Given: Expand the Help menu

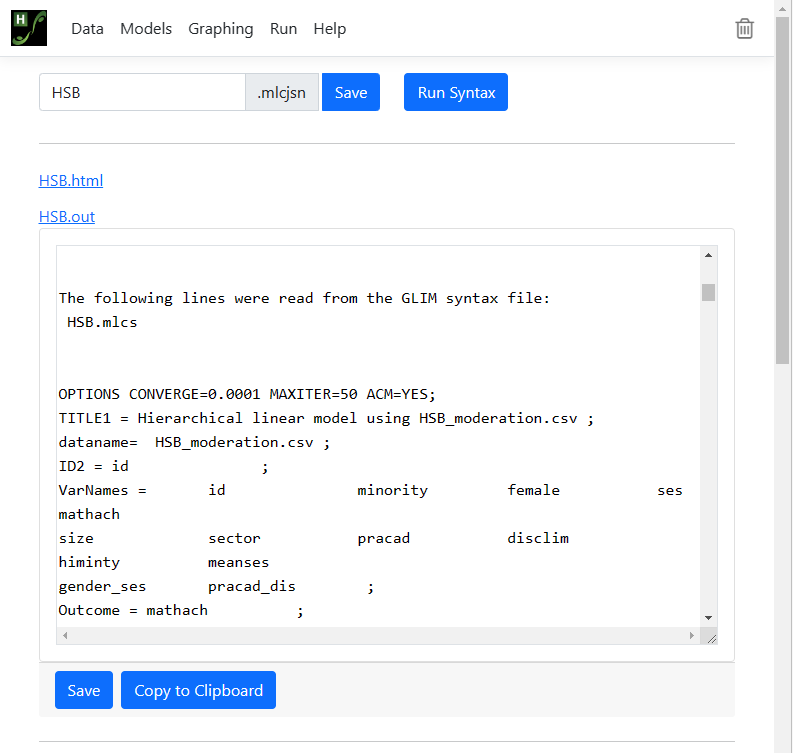Looking at the screenshot, I should (x=329, y=29).
